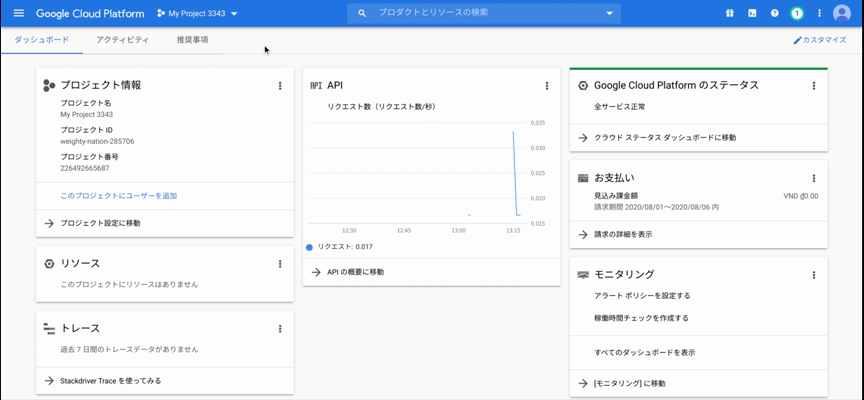Screen dimensions: 864x400
Task: Click 過去 7 日間のトレースデータがありません text
Action: click(x=129, y=349)
